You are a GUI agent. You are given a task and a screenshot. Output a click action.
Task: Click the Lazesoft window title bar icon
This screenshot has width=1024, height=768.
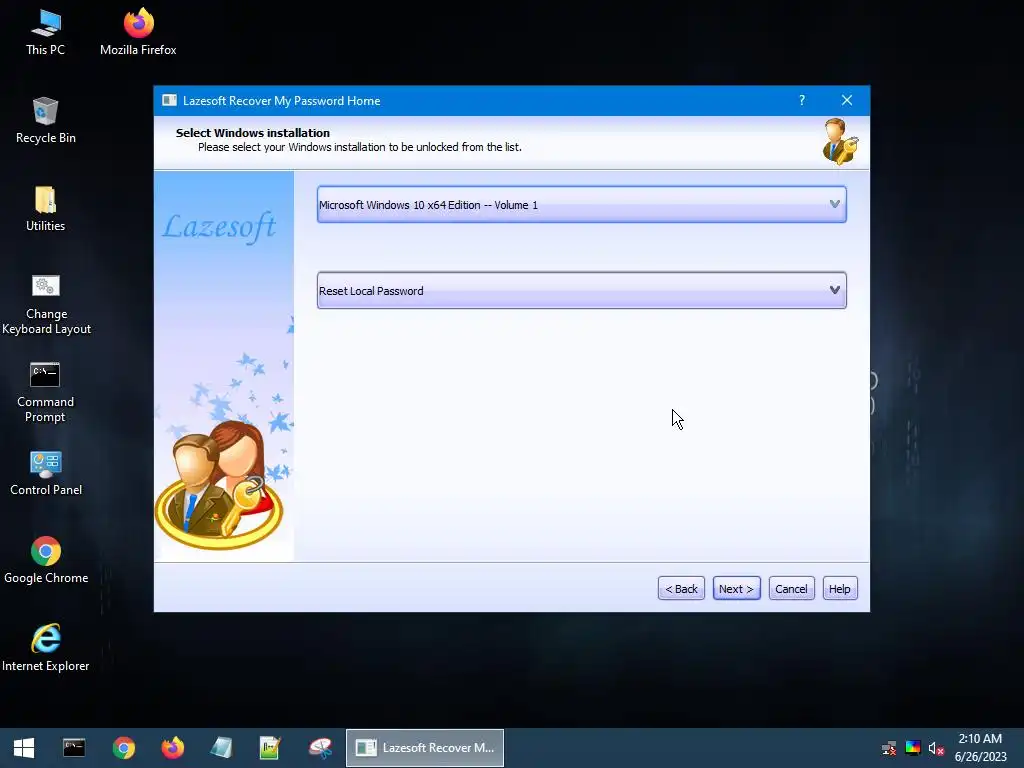pos(169,101)
